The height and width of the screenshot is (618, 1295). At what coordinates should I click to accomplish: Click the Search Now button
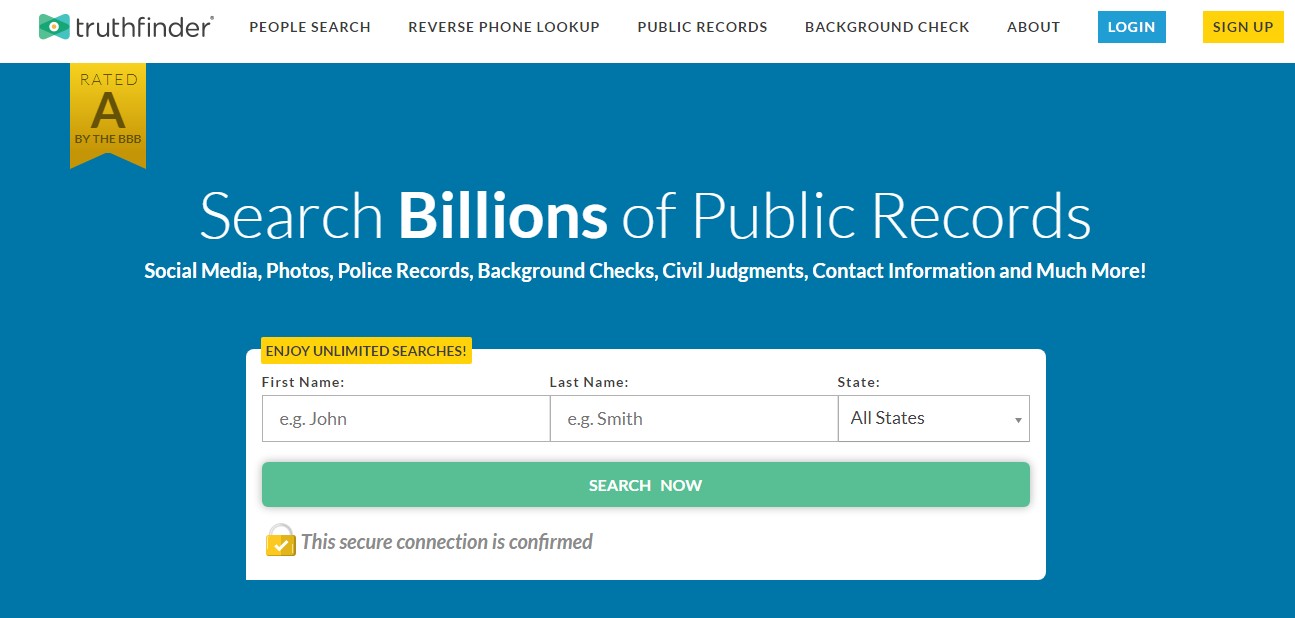[x=646, y=485]
